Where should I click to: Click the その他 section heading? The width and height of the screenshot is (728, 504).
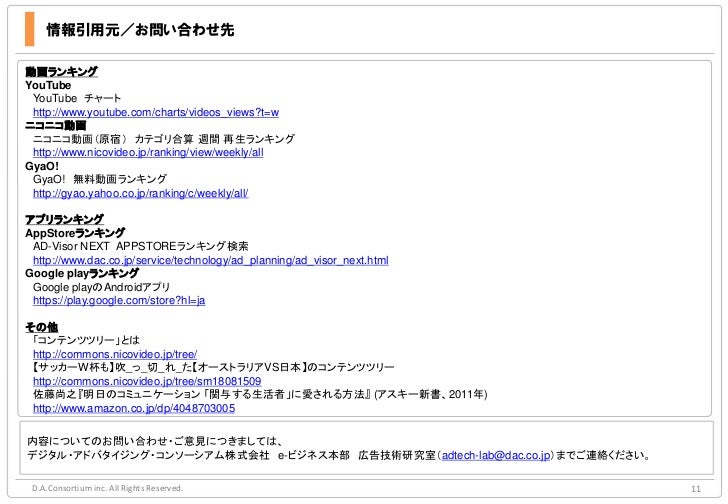click(41, 327)
